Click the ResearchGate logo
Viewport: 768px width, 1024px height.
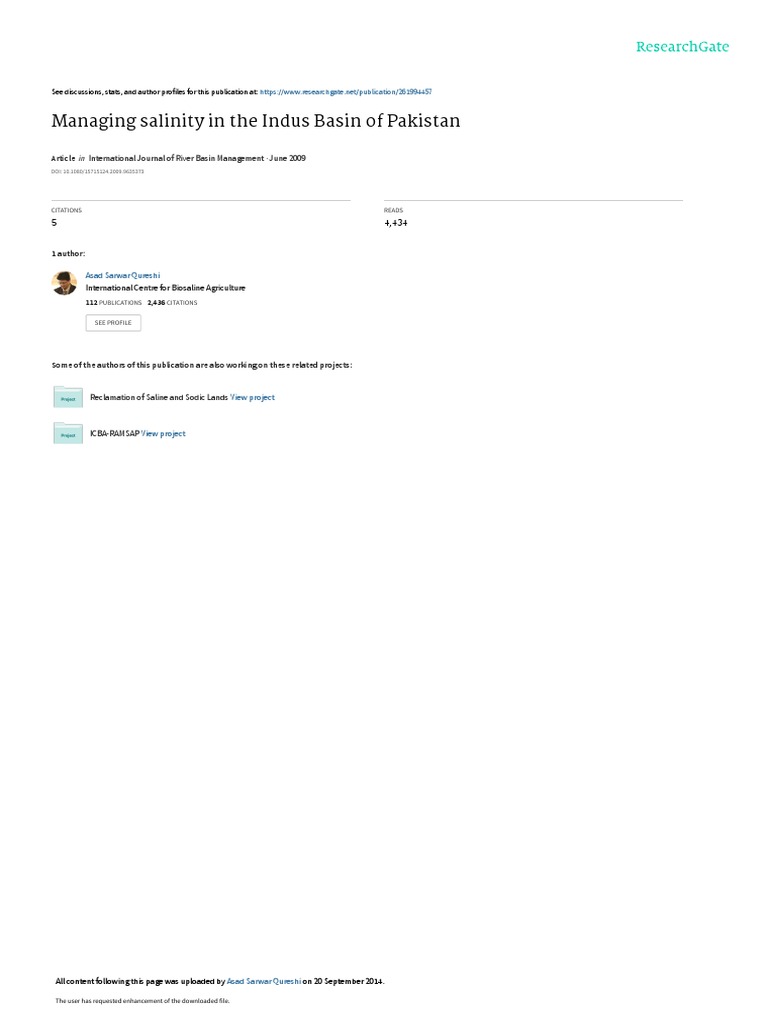(682, 47)
